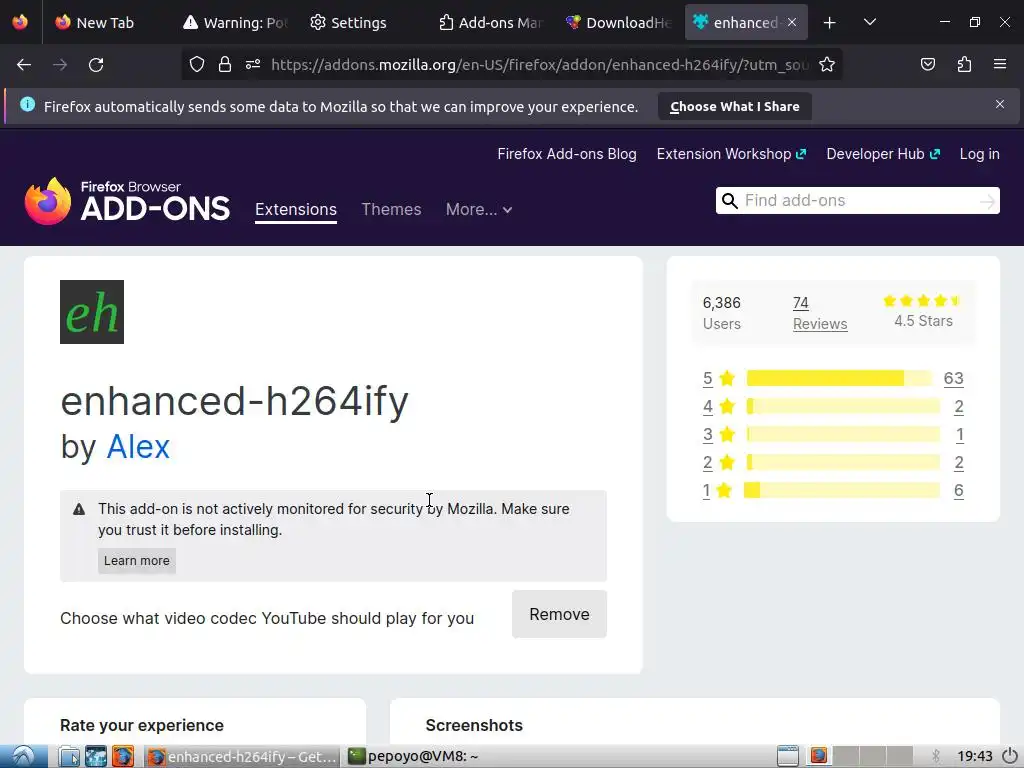Click the Firefox View icon in tab bar
The image size is (1024, 768).
click(x=20, y=22)
